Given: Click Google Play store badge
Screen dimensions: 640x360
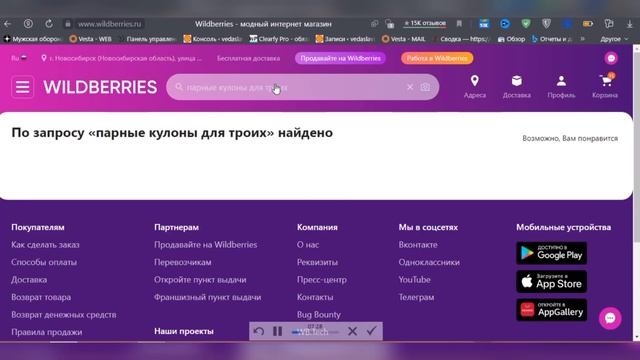Looking at the screenshot, I should click(551, 253).
